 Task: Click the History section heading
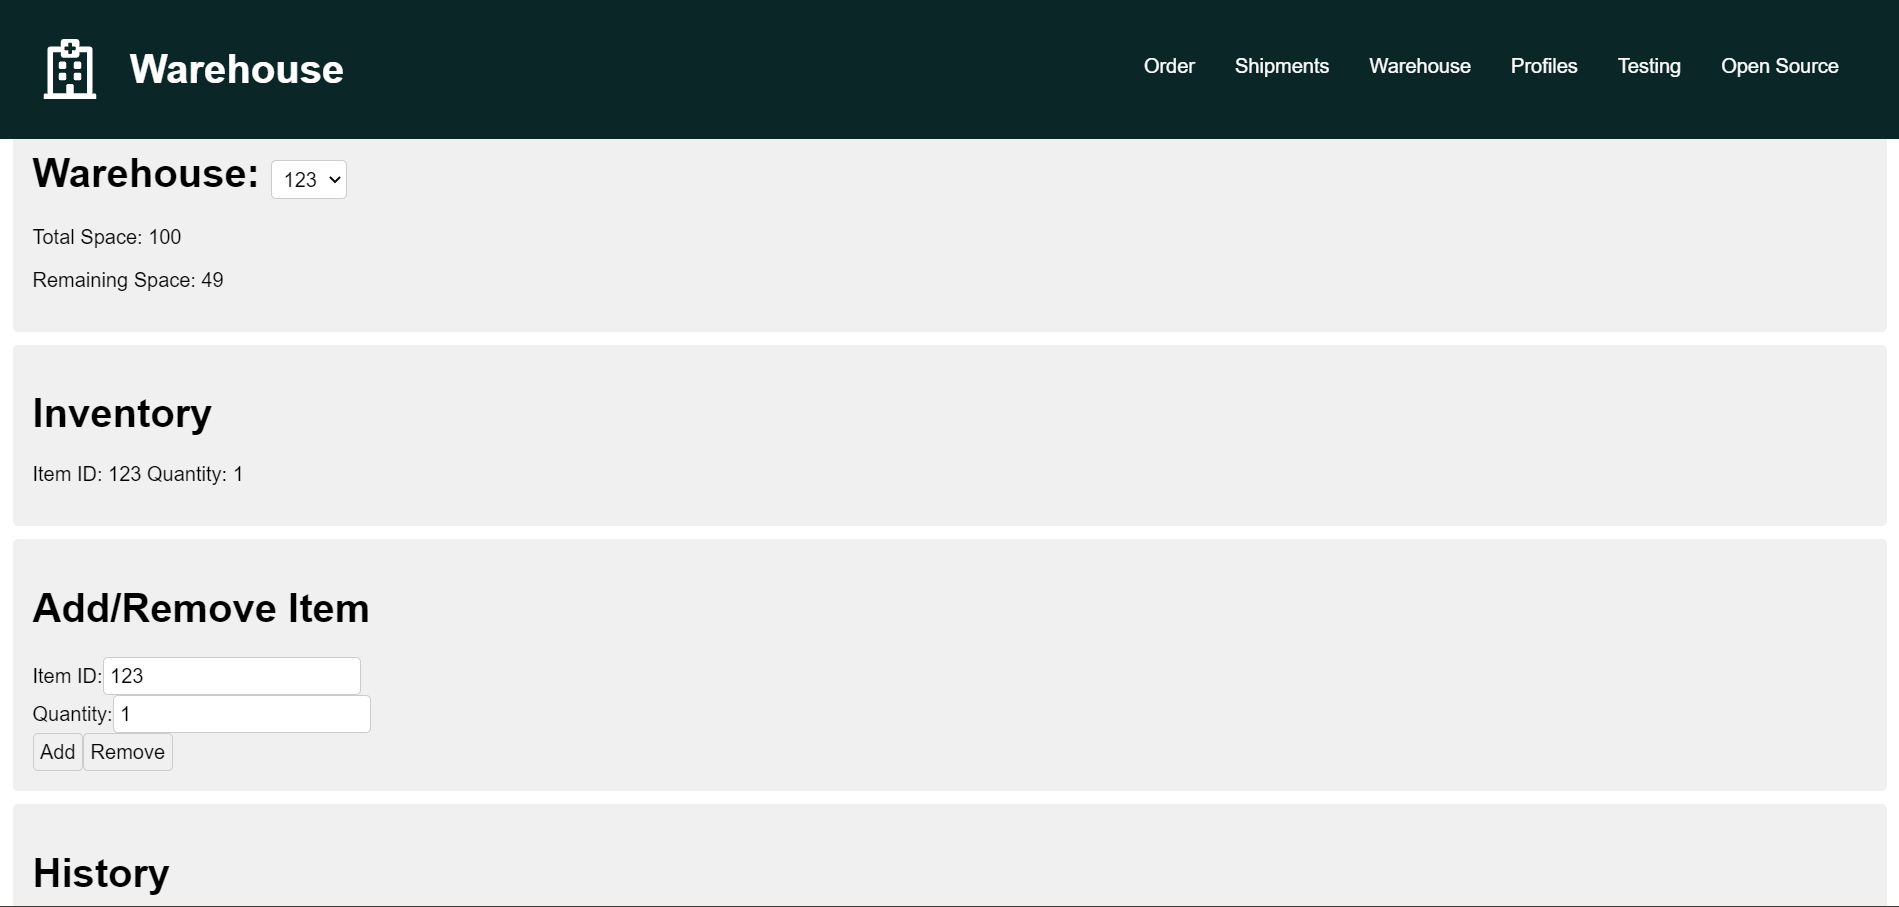pyautogui.click(x=101, y=873)
